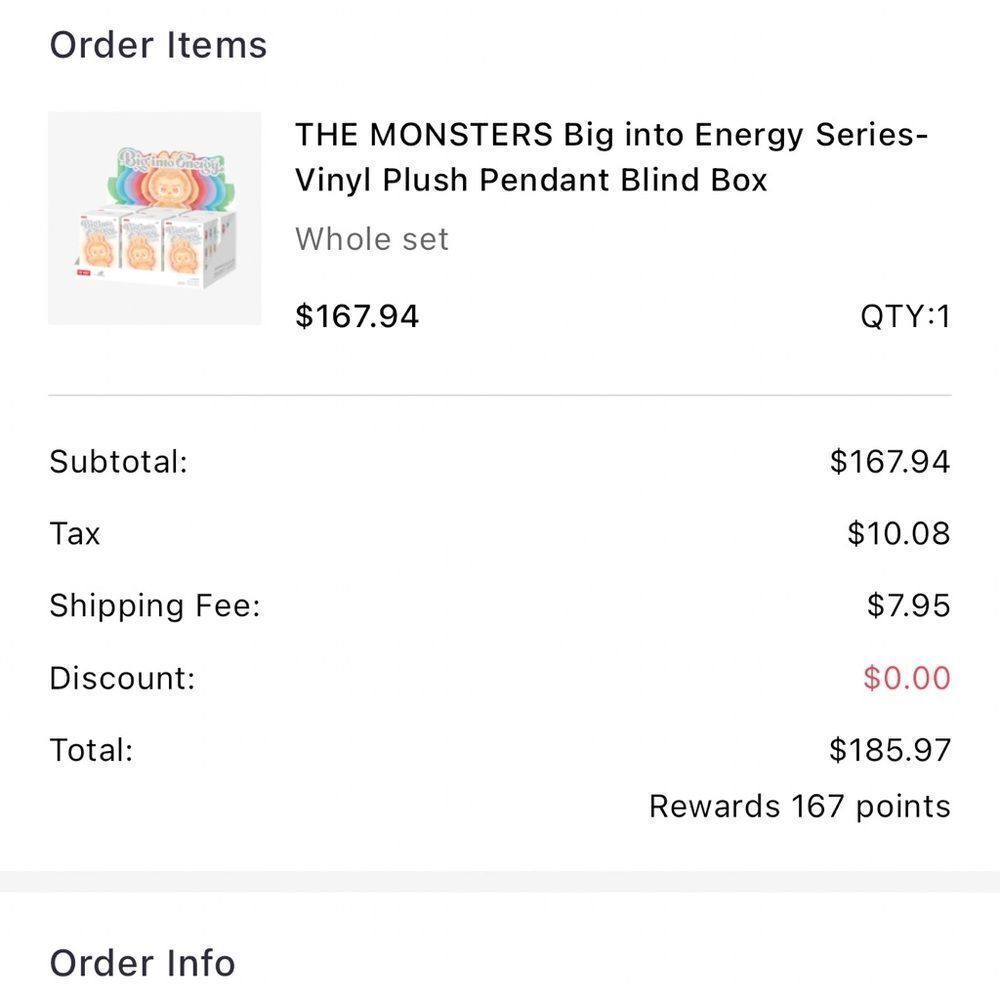The width and height of the screenshot is (1000, 1000).
Task: Select the Total label
Action: pos(91,749)
